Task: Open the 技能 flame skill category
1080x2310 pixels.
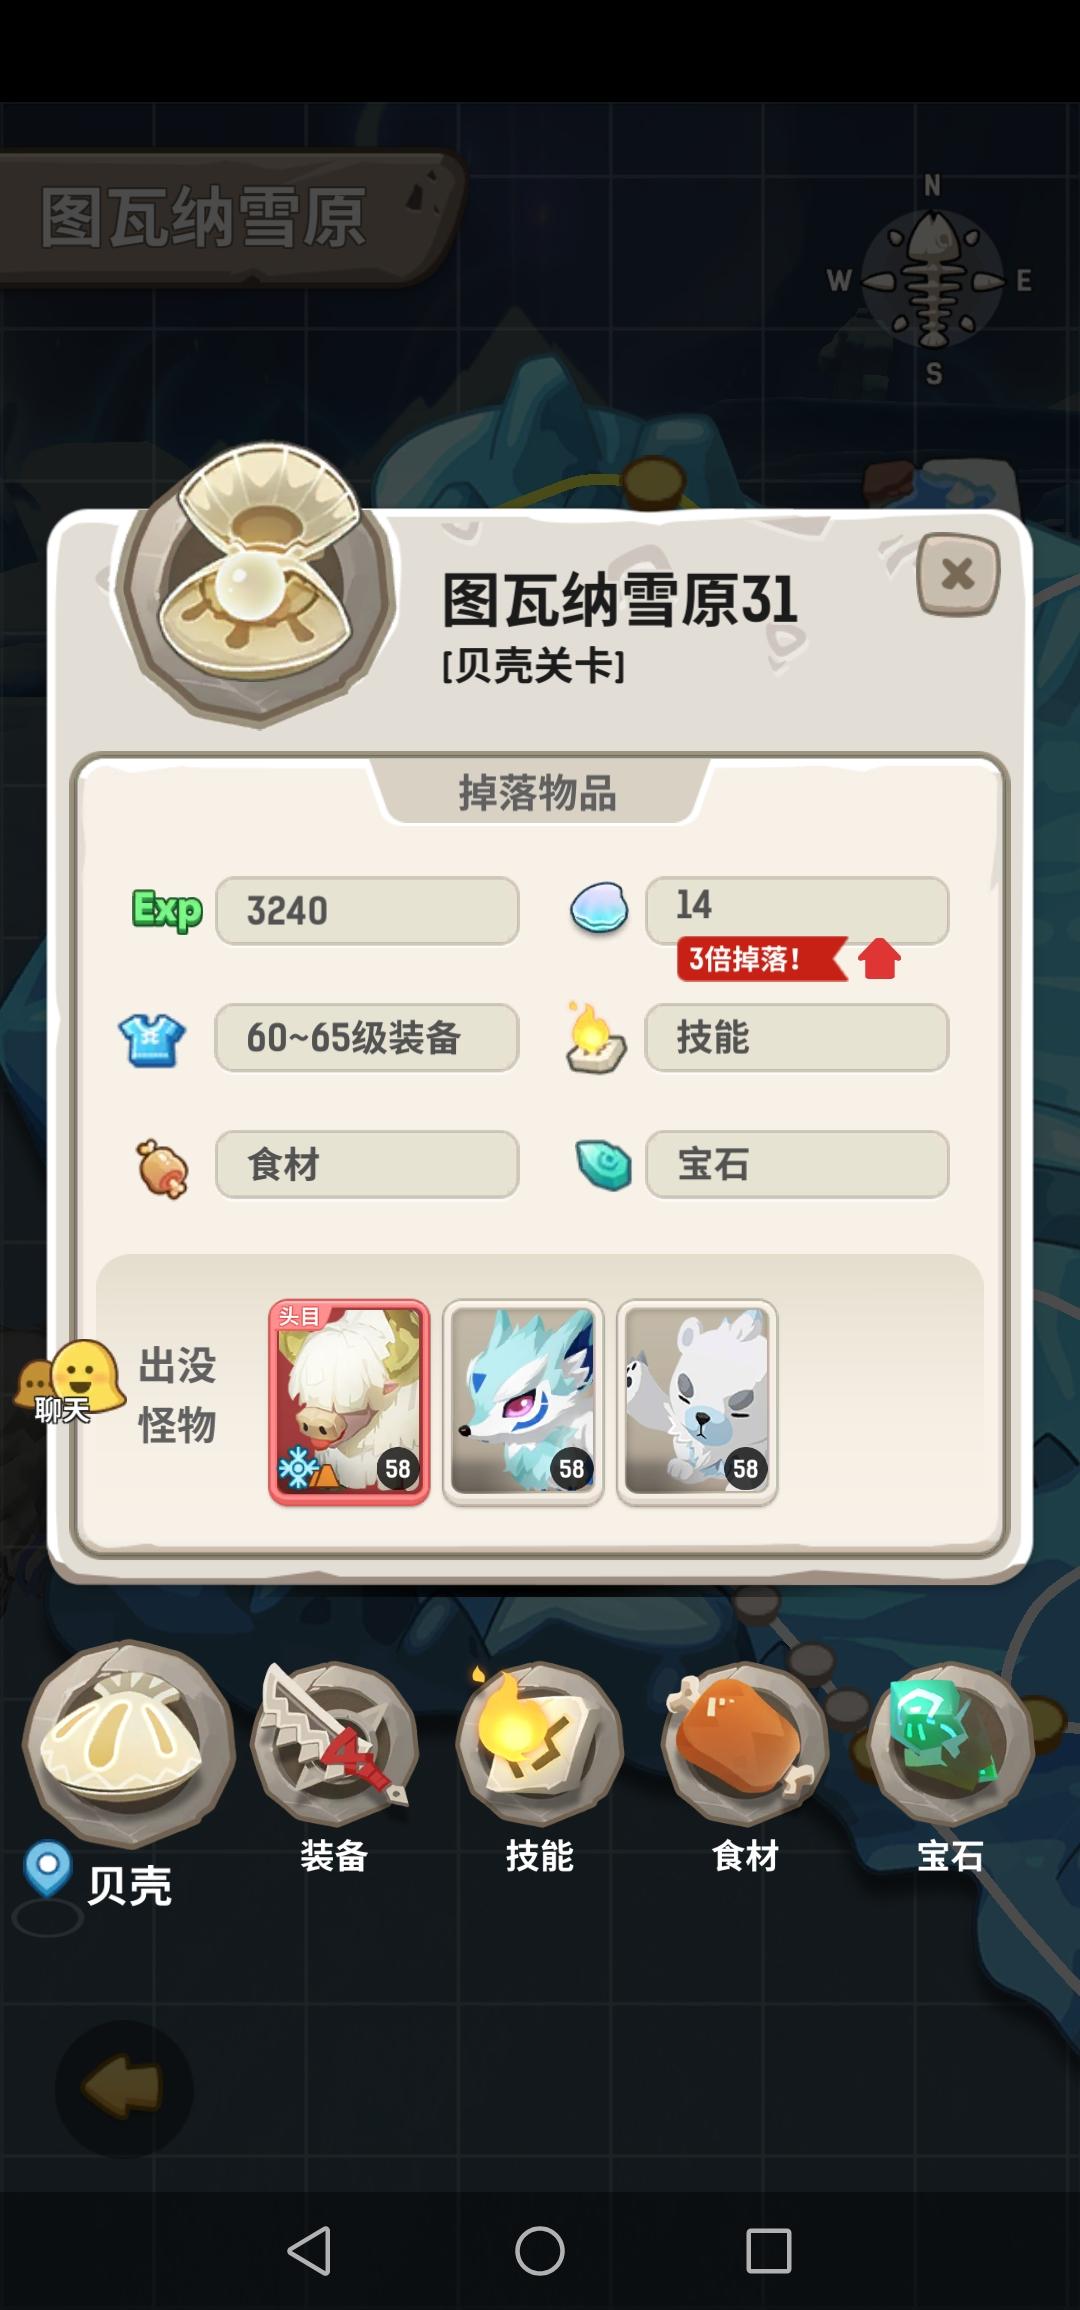Action: point(540,1743)
